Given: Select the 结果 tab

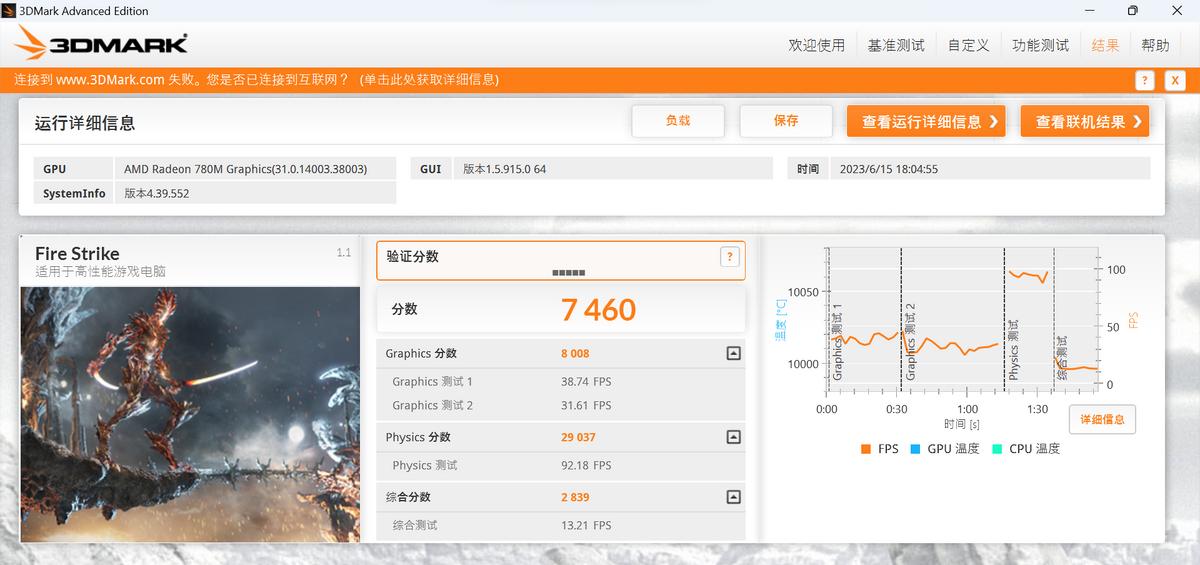Looking at the screenshot, I should point(1105,45).
